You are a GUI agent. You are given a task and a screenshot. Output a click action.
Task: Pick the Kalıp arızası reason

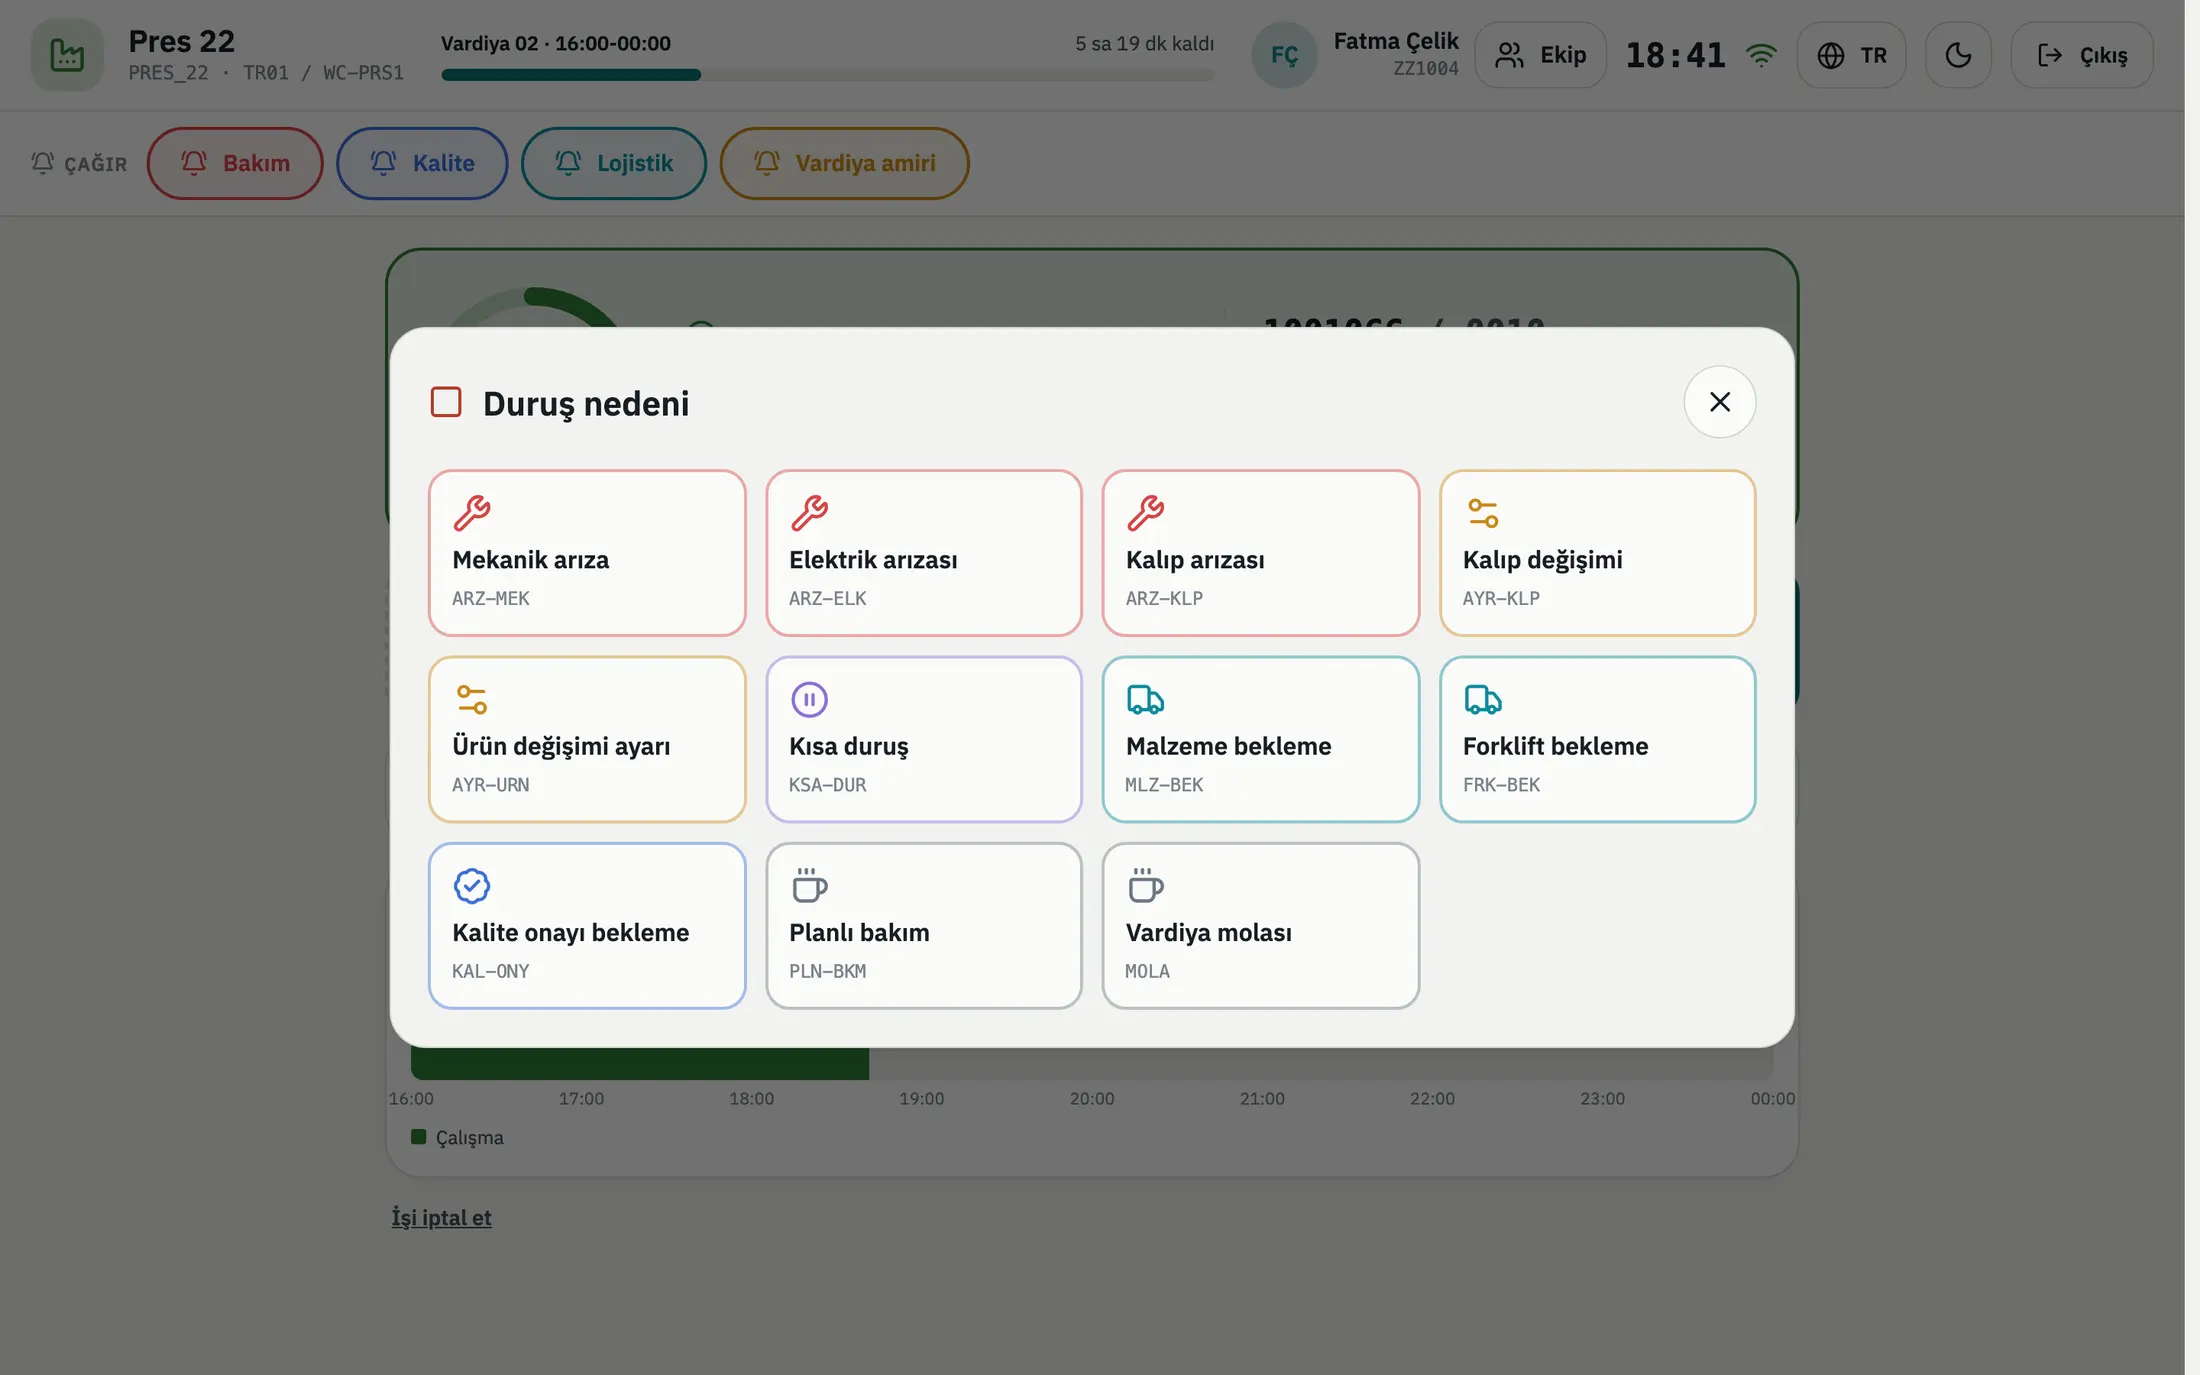point(1260,553)
